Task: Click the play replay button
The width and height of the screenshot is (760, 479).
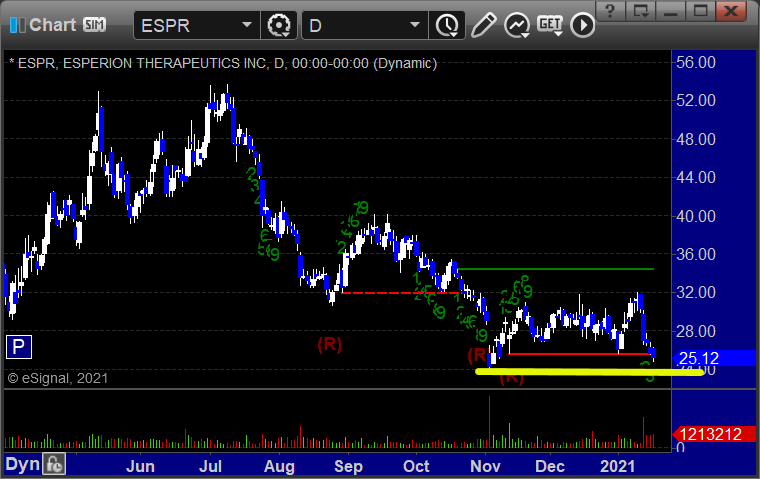Action: click(583, 25)
